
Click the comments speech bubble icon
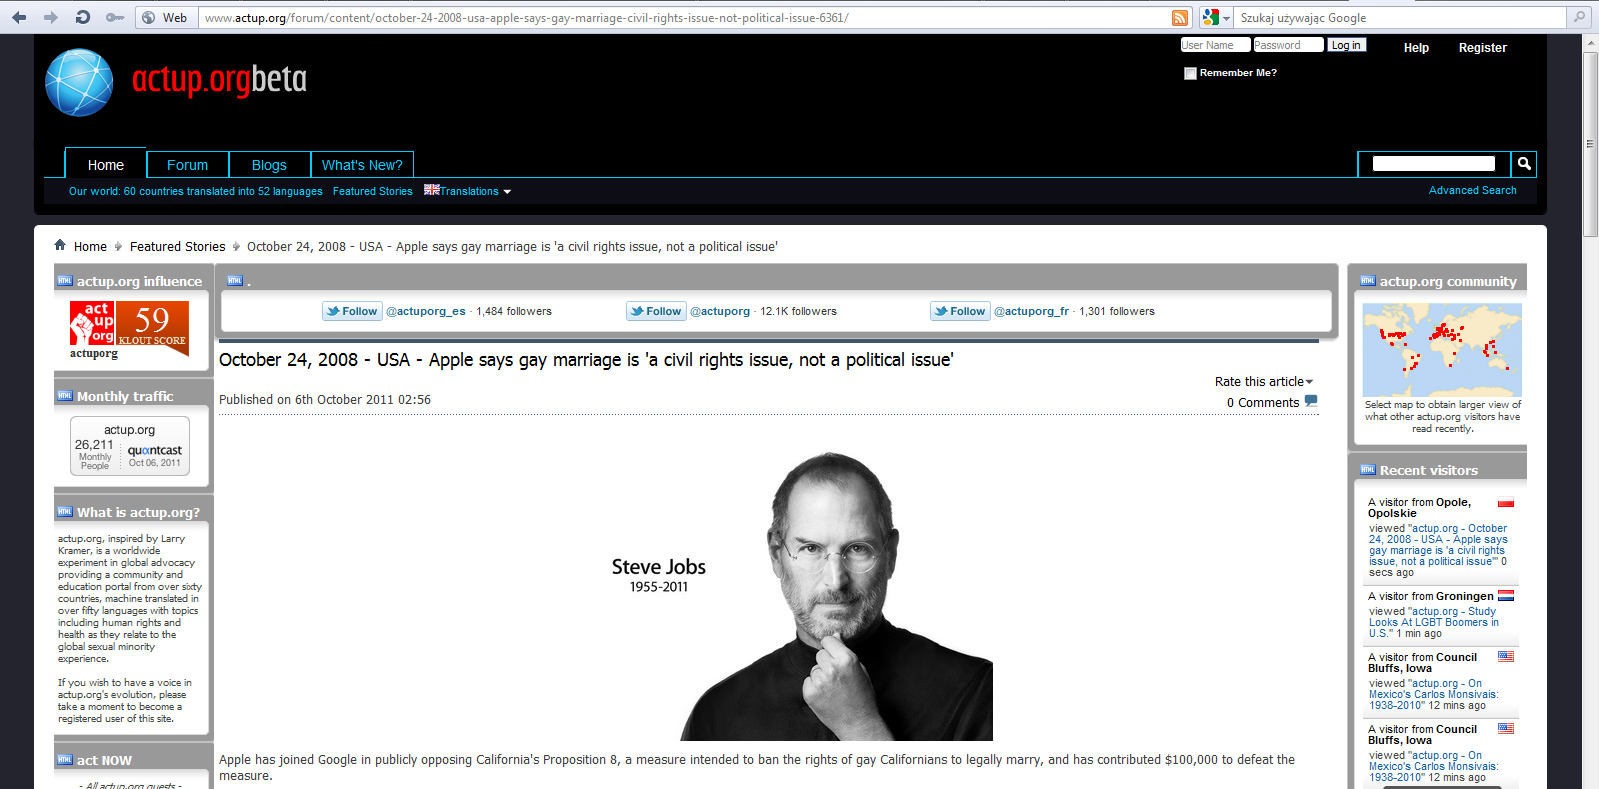[x=1311, y=401]
